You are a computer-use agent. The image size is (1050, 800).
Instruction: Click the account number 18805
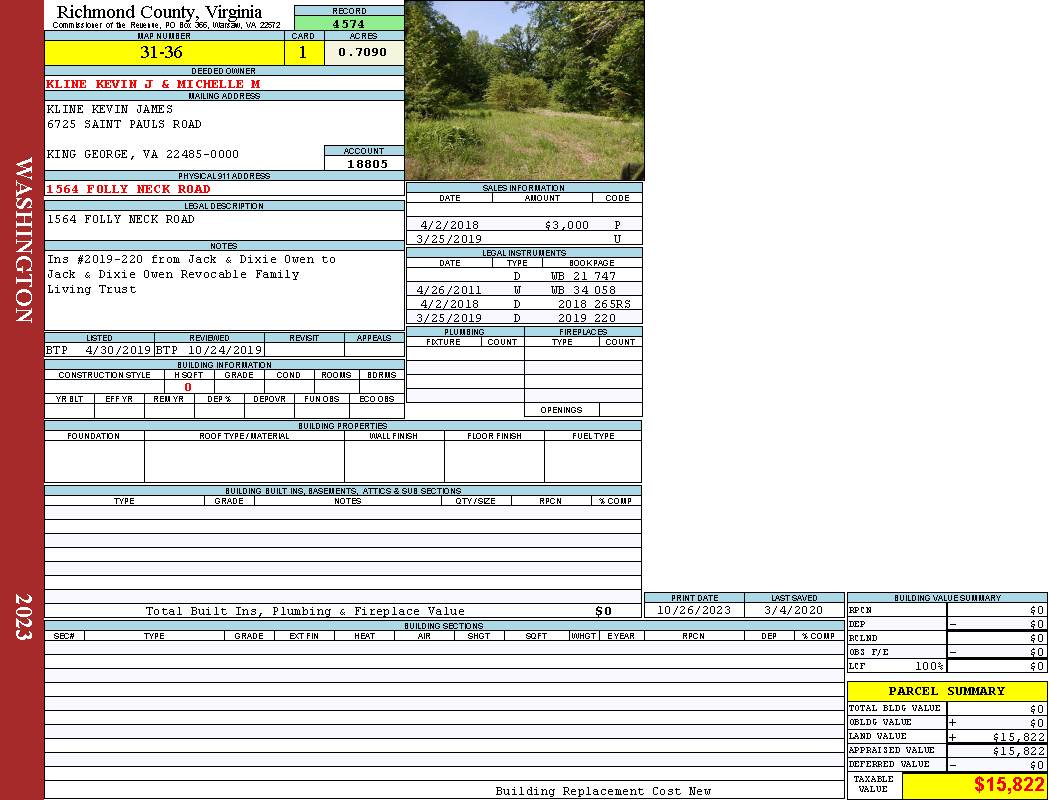click(x=364, y=164)
